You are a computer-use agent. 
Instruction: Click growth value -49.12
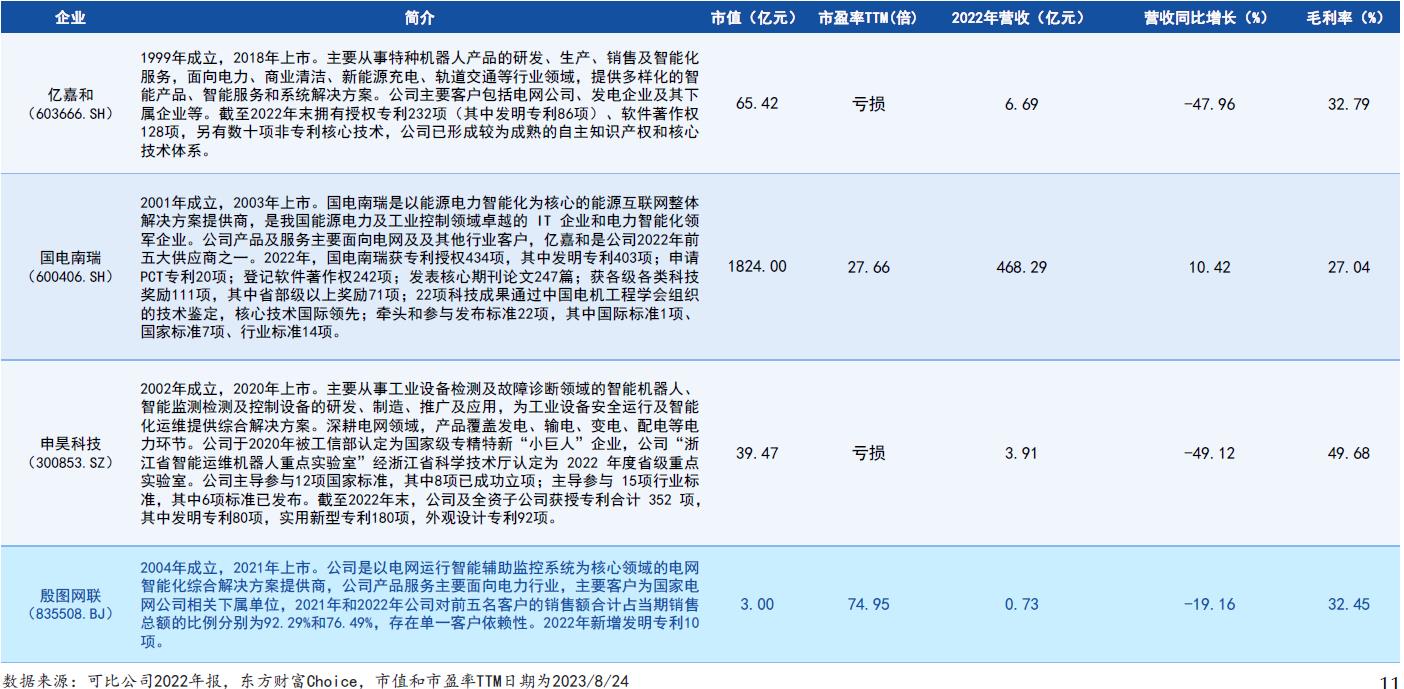click(x=1210, y=453)
